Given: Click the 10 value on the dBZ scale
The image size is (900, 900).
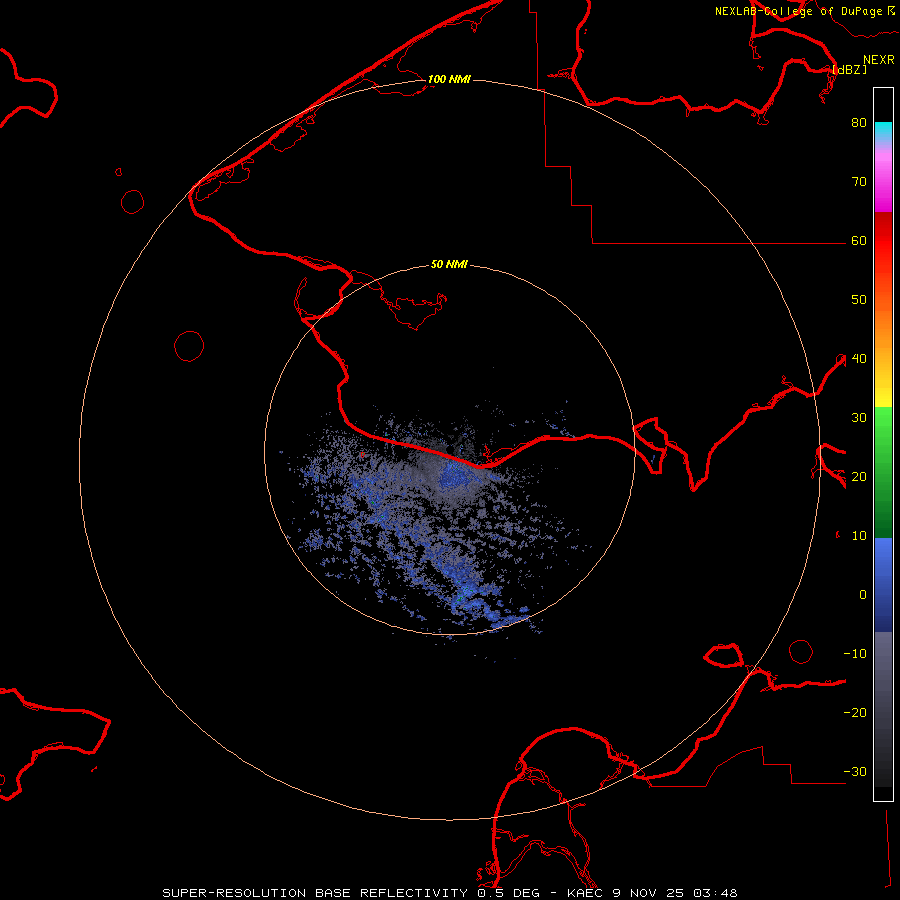Looking at the screenshot, I should point(859,536).
